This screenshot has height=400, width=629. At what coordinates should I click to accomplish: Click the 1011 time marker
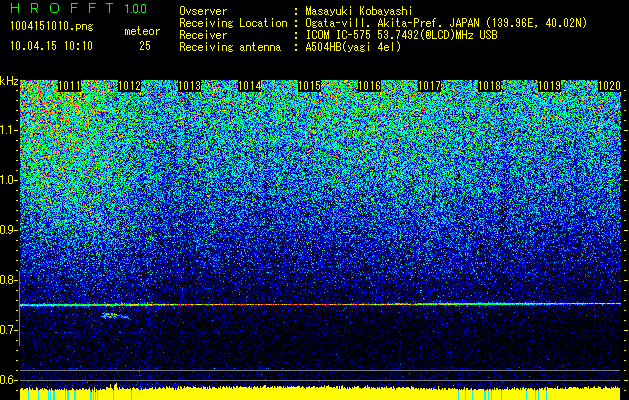70,86
